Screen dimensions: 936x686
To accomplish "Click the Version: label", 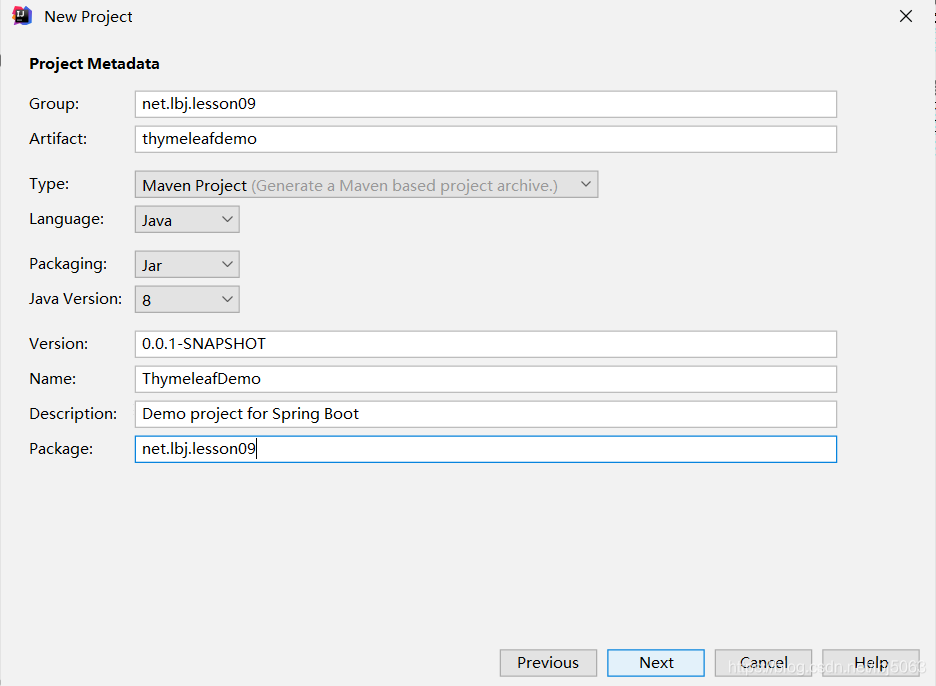I will (x=58, y=344).
